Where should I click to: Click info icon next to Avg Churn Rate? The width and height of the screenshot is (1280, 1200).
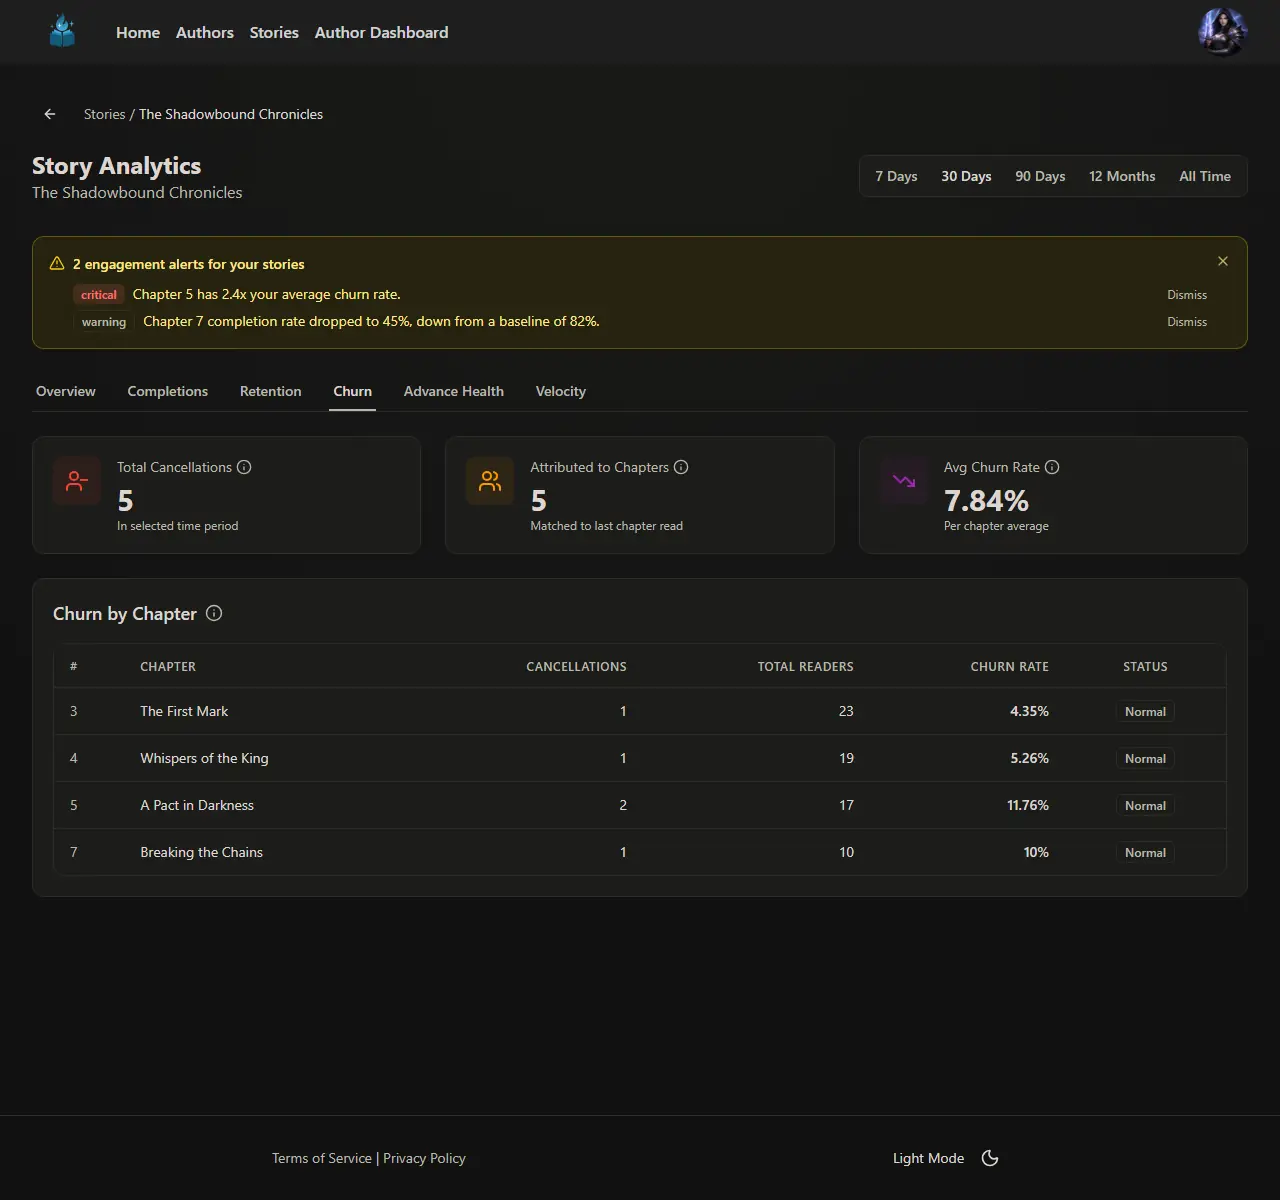pos(1052,467)
